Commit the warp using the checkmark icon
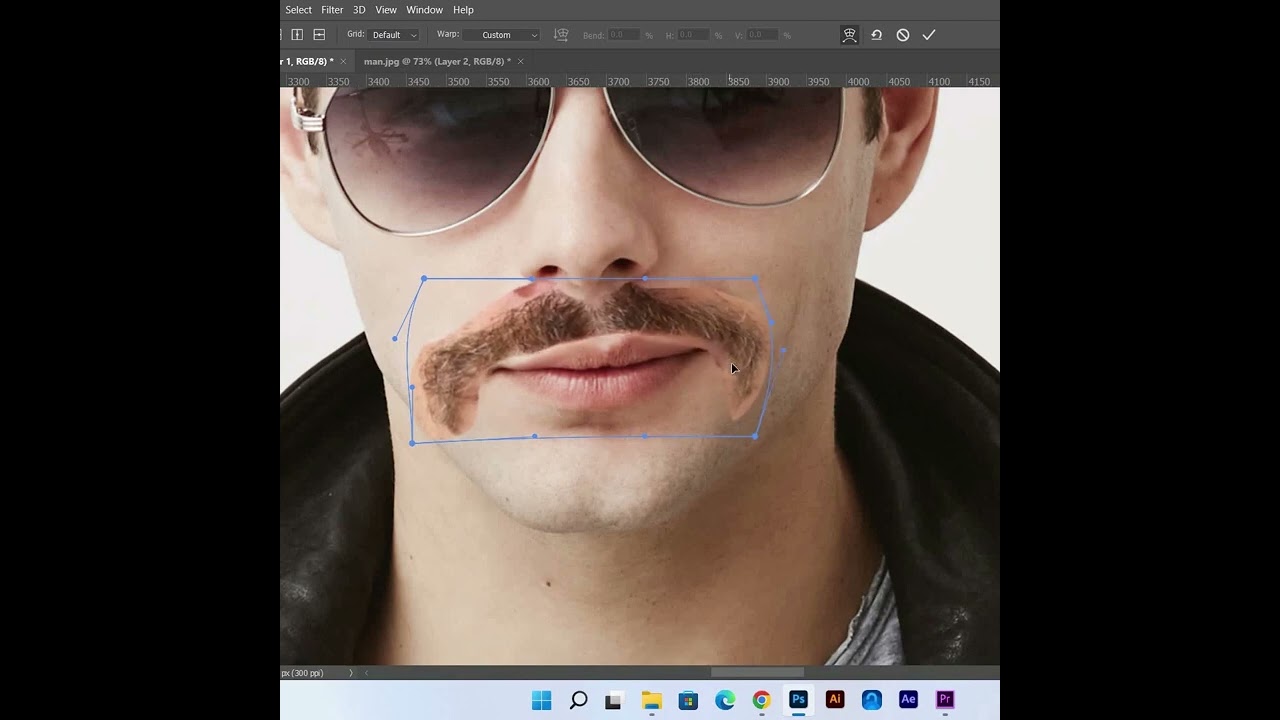Screen dimensions: 1280x720 click(929, 35)
